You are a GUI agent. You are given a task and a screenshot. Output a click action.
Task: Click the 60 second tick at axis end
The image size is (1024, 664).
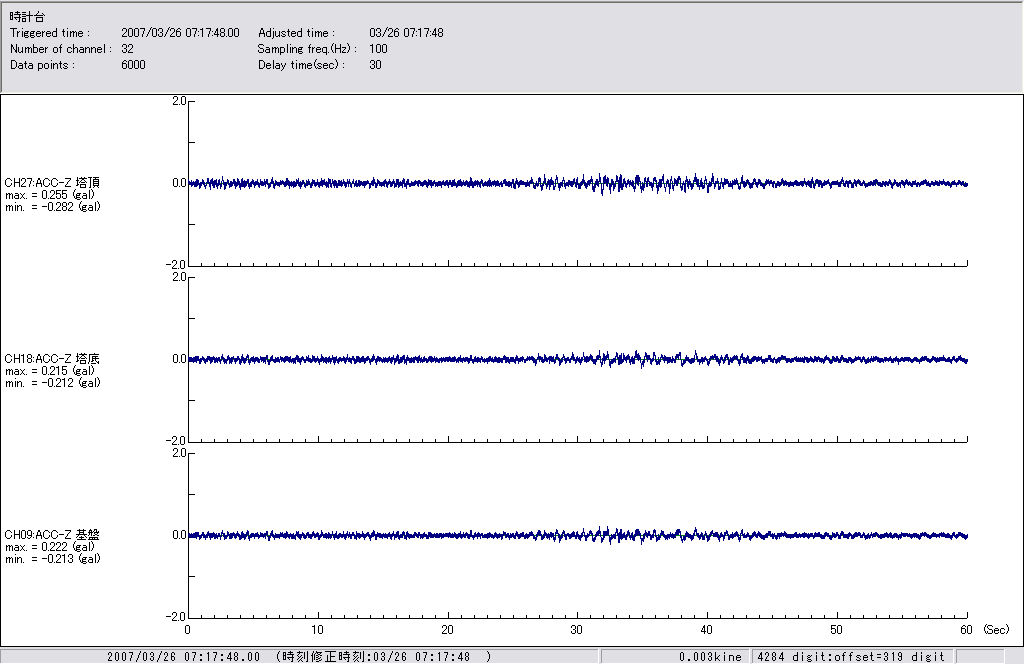[967, 630]
